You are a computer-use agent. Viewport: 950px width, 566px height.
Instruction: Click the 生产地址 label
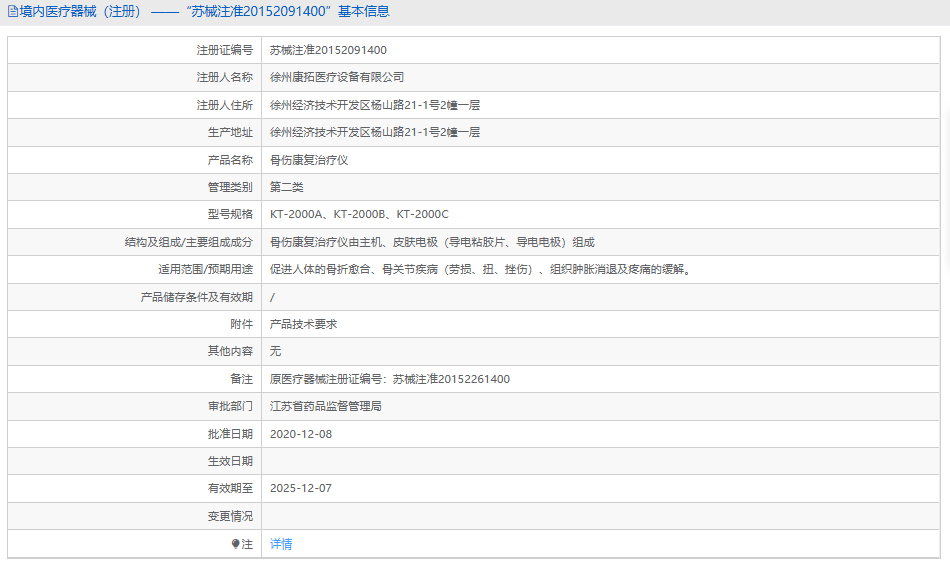click(x=230, y=132)
